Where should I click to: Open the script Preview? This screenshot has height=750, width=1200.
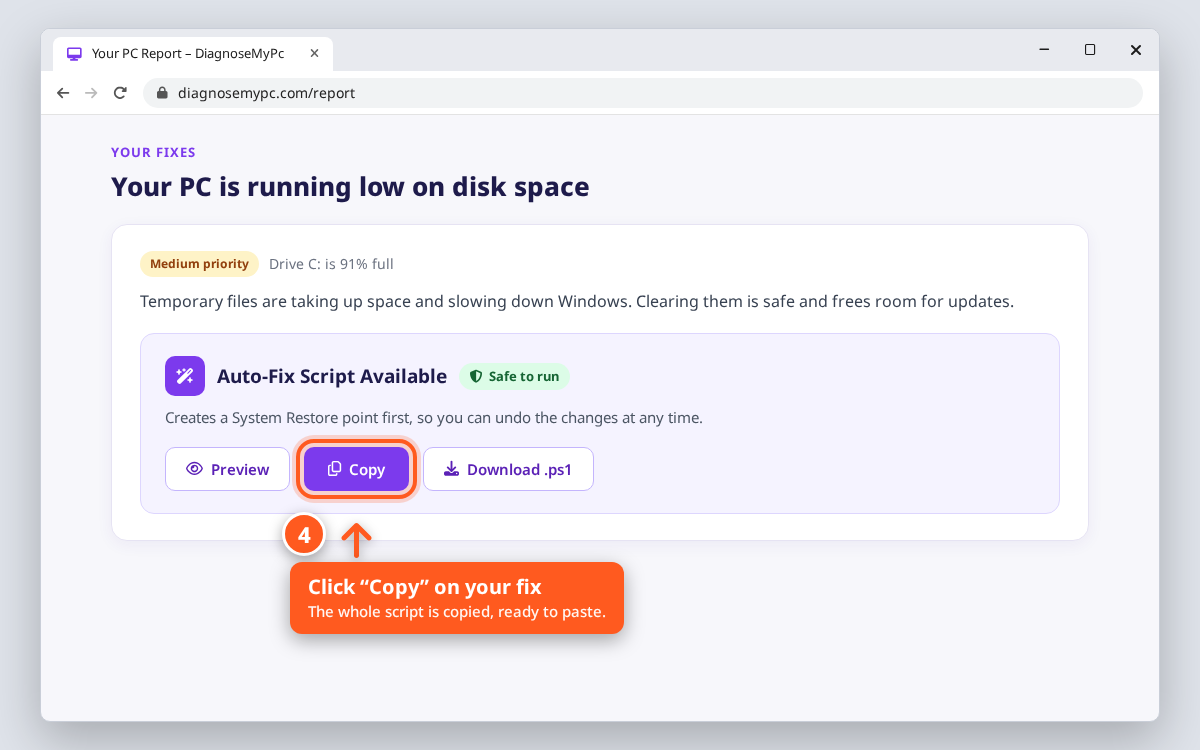227,469
